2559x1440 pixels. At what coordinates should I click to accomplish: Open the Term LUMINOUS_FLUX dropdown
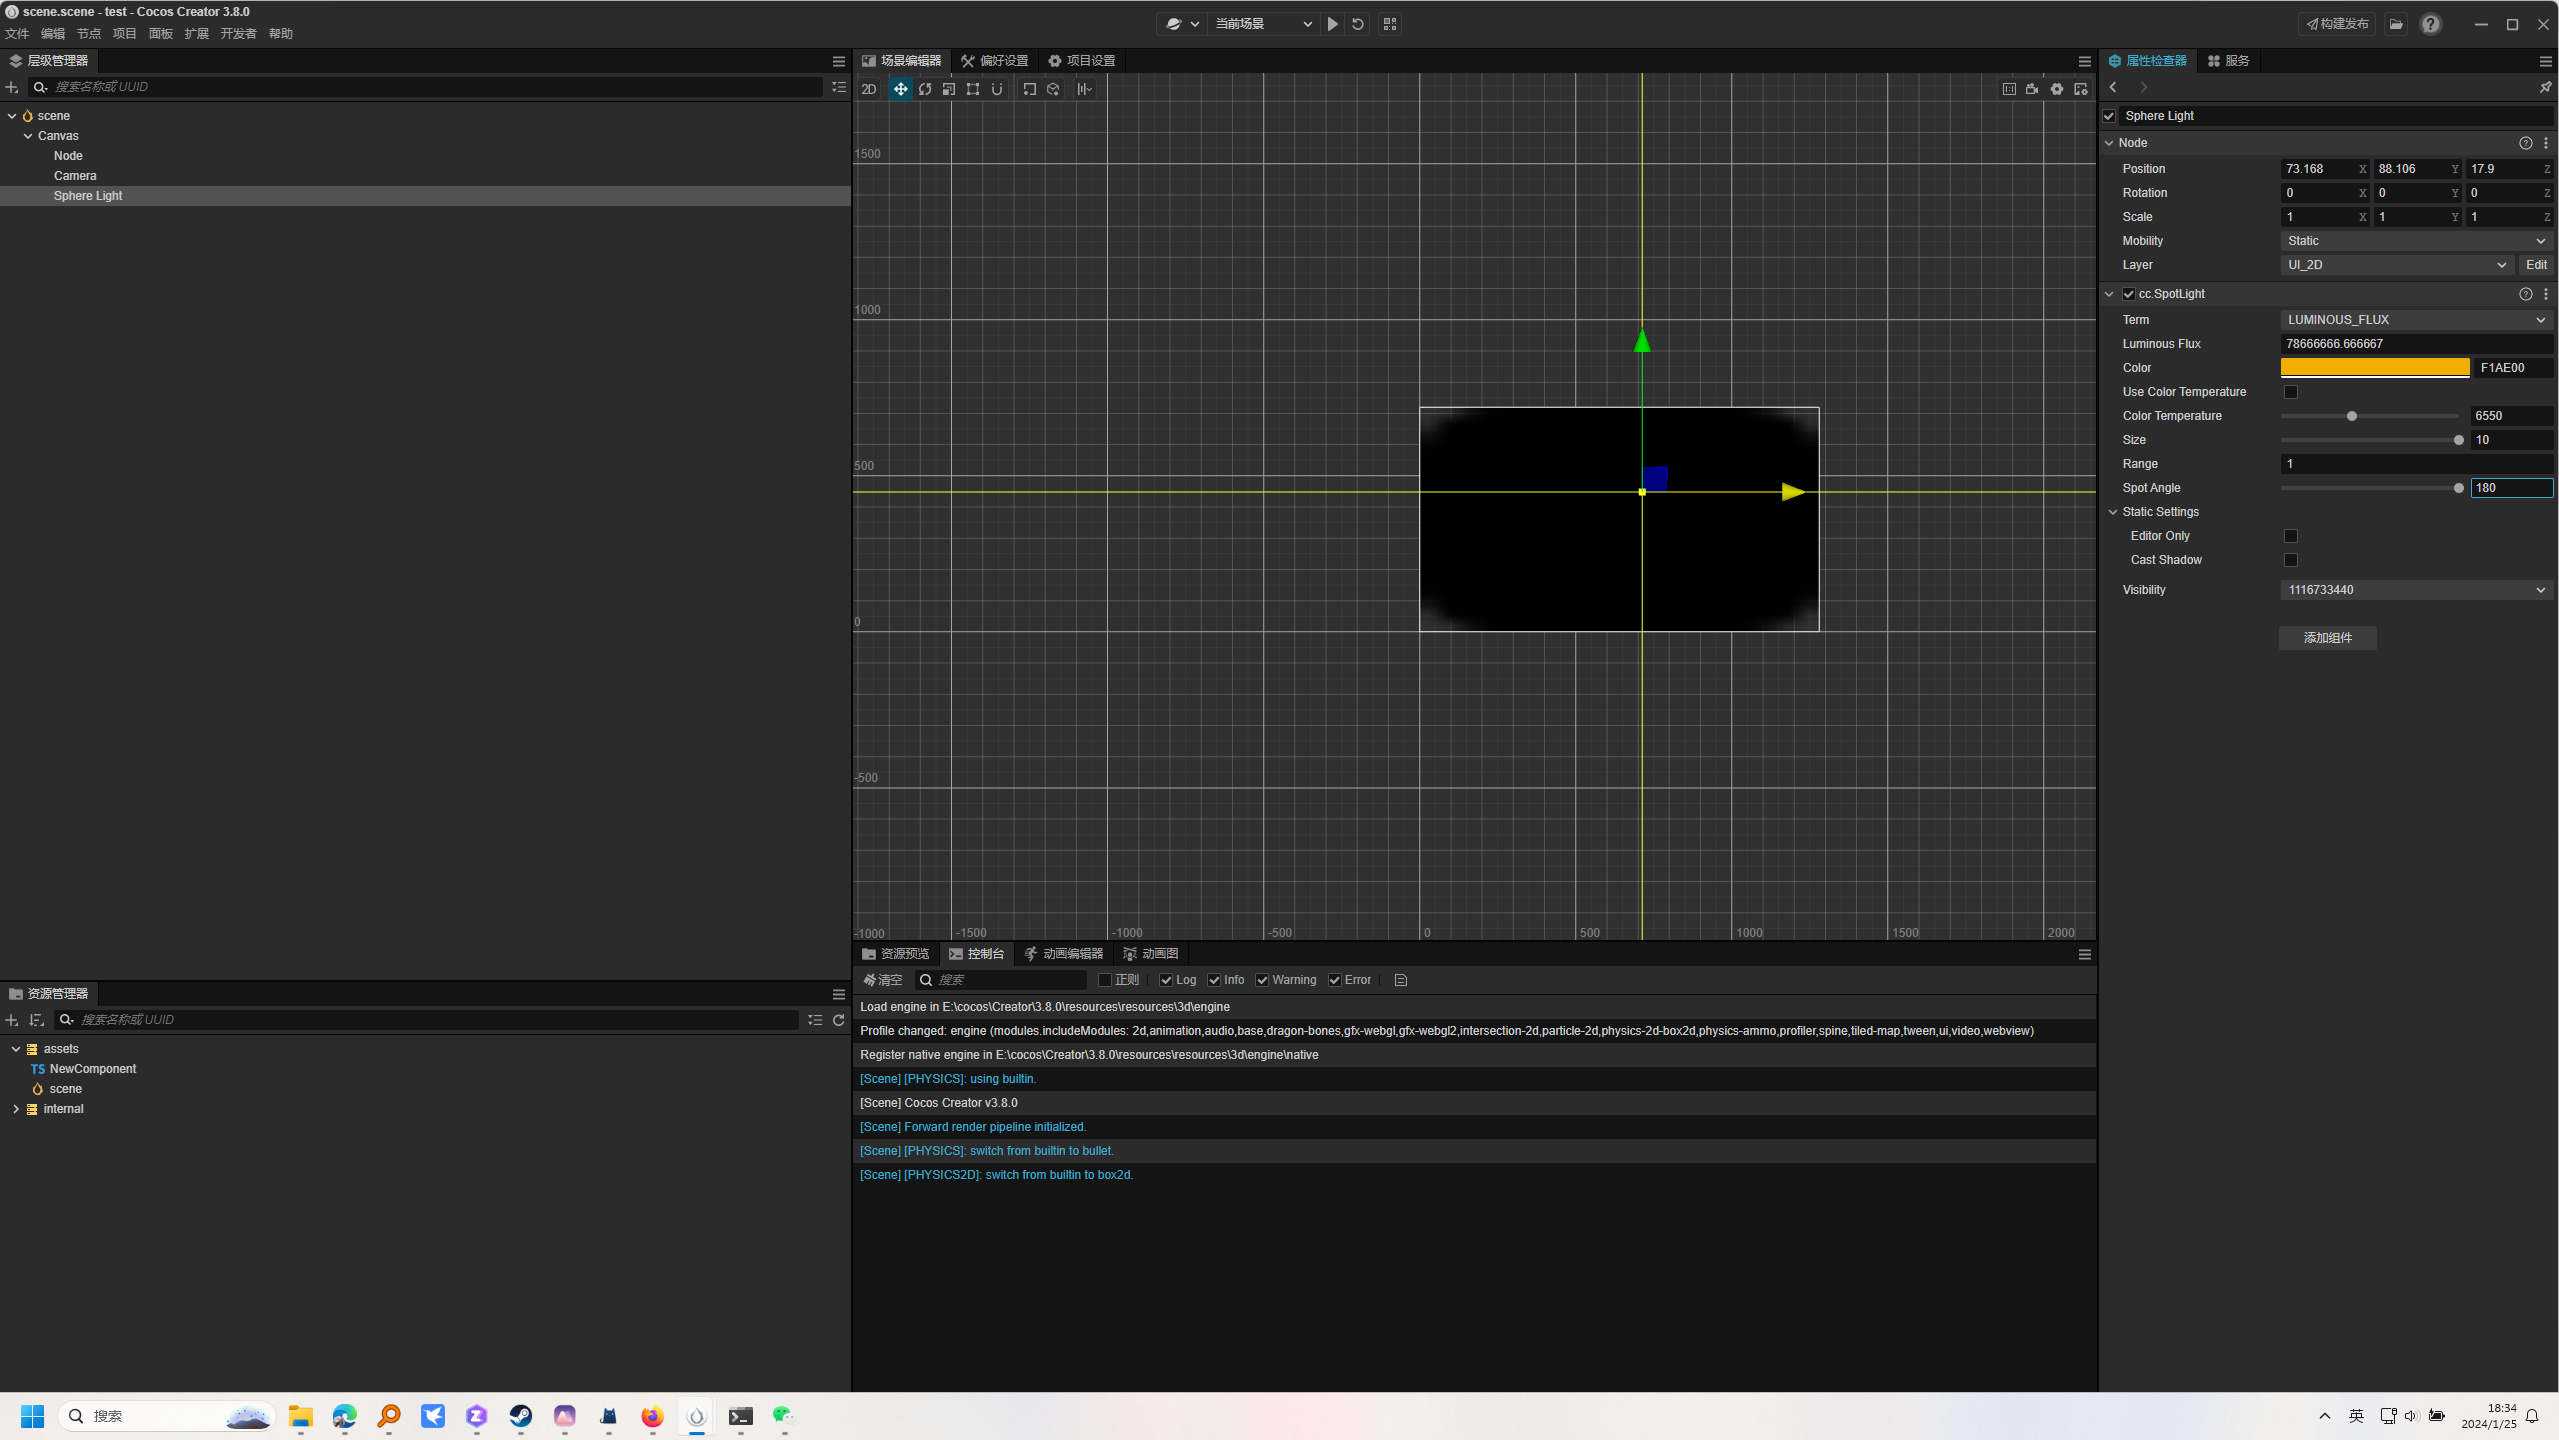2416,320
